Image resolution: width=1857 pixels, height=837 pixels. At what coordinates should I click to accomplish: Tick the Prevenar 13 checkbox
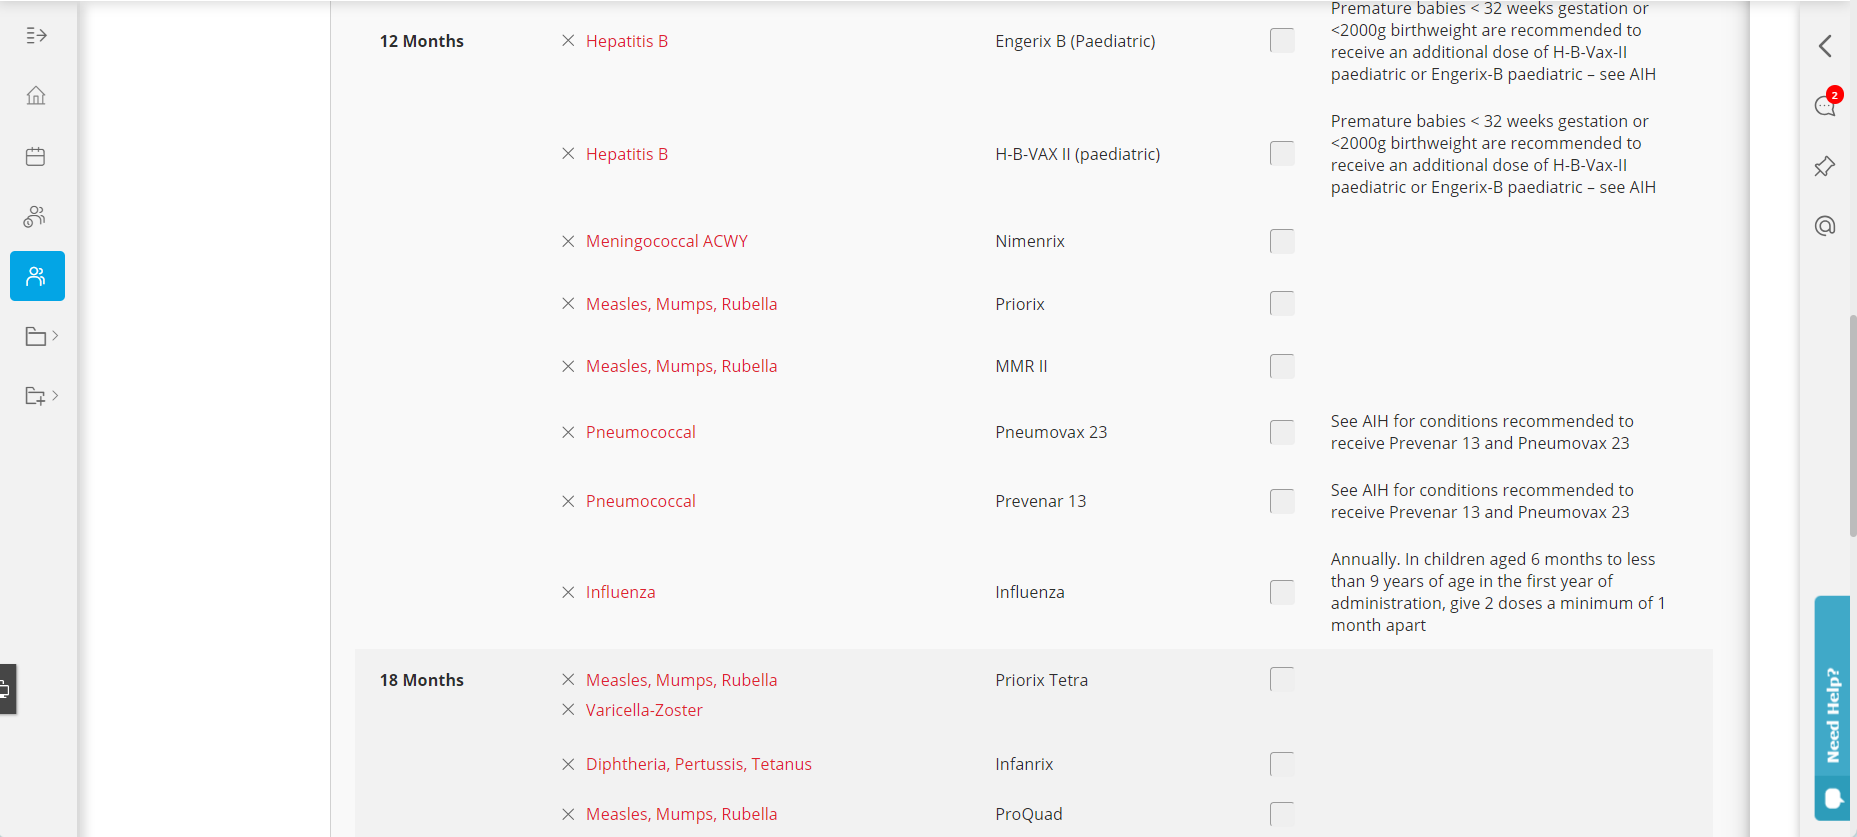pos(1282,501)
